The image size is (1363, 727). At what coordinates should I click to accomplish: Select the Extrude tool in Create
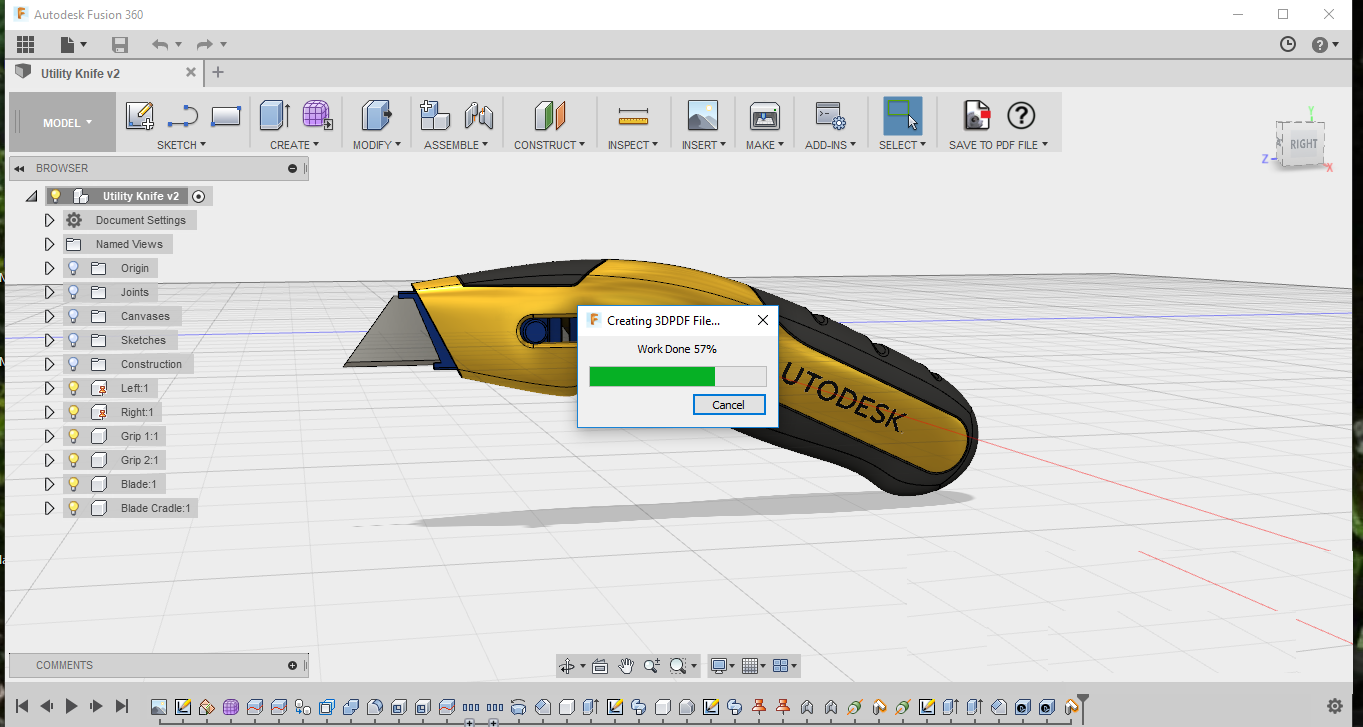(x=274, y=116)
